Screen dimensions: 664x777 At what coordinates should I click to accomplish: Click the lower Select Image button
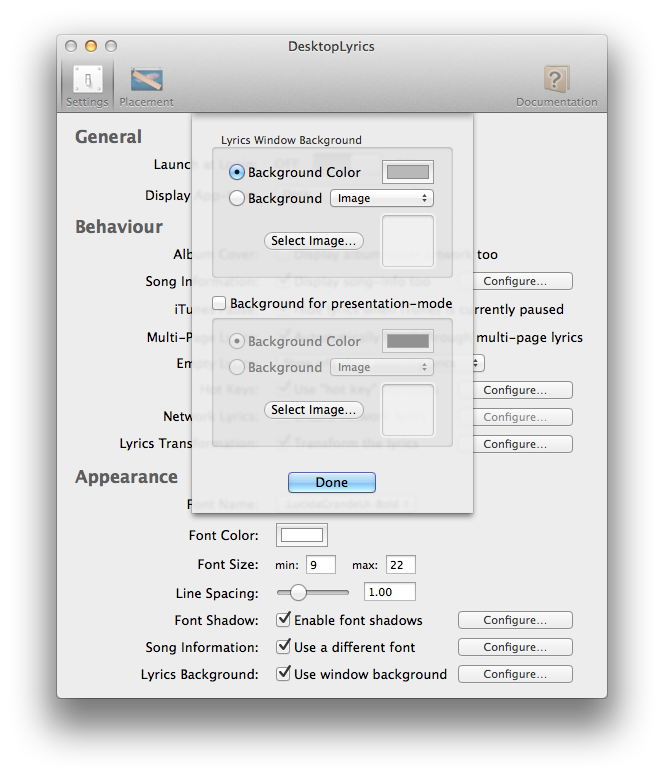point(314,410)
